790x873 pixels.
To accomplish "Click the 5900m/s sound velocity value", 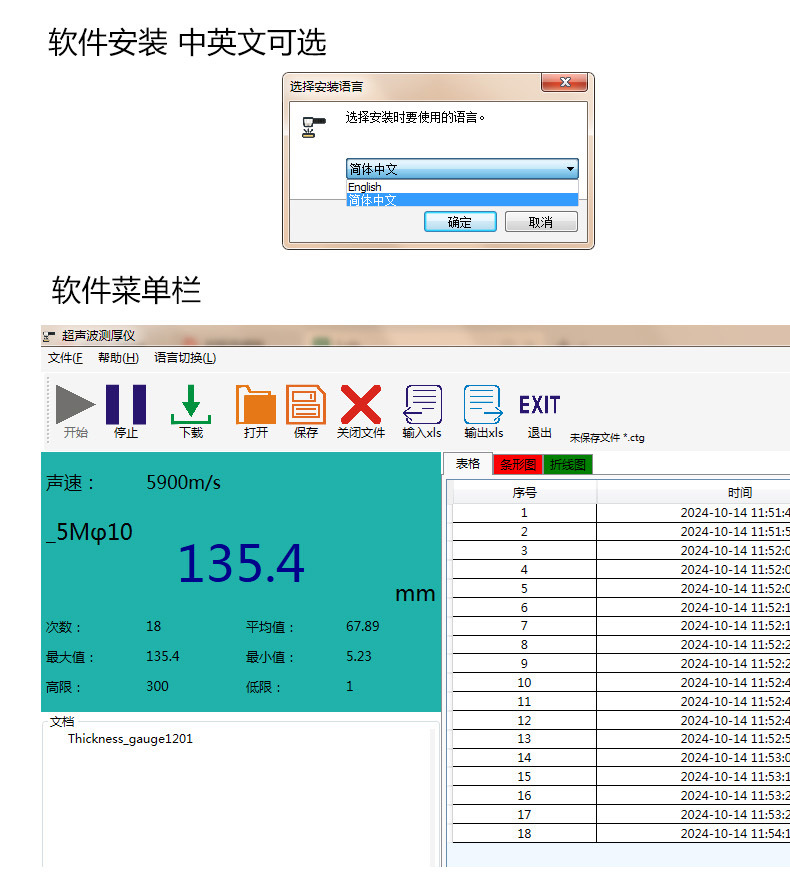I will pos(184,483).
